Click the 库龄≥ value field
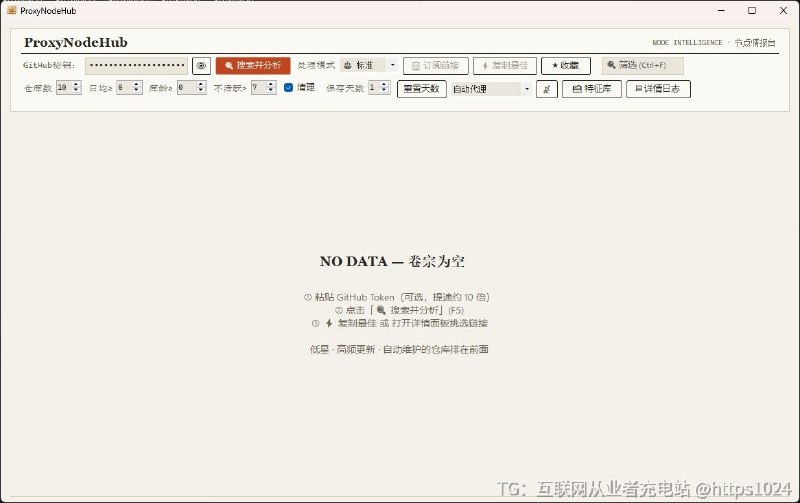 tap(186, 88)
